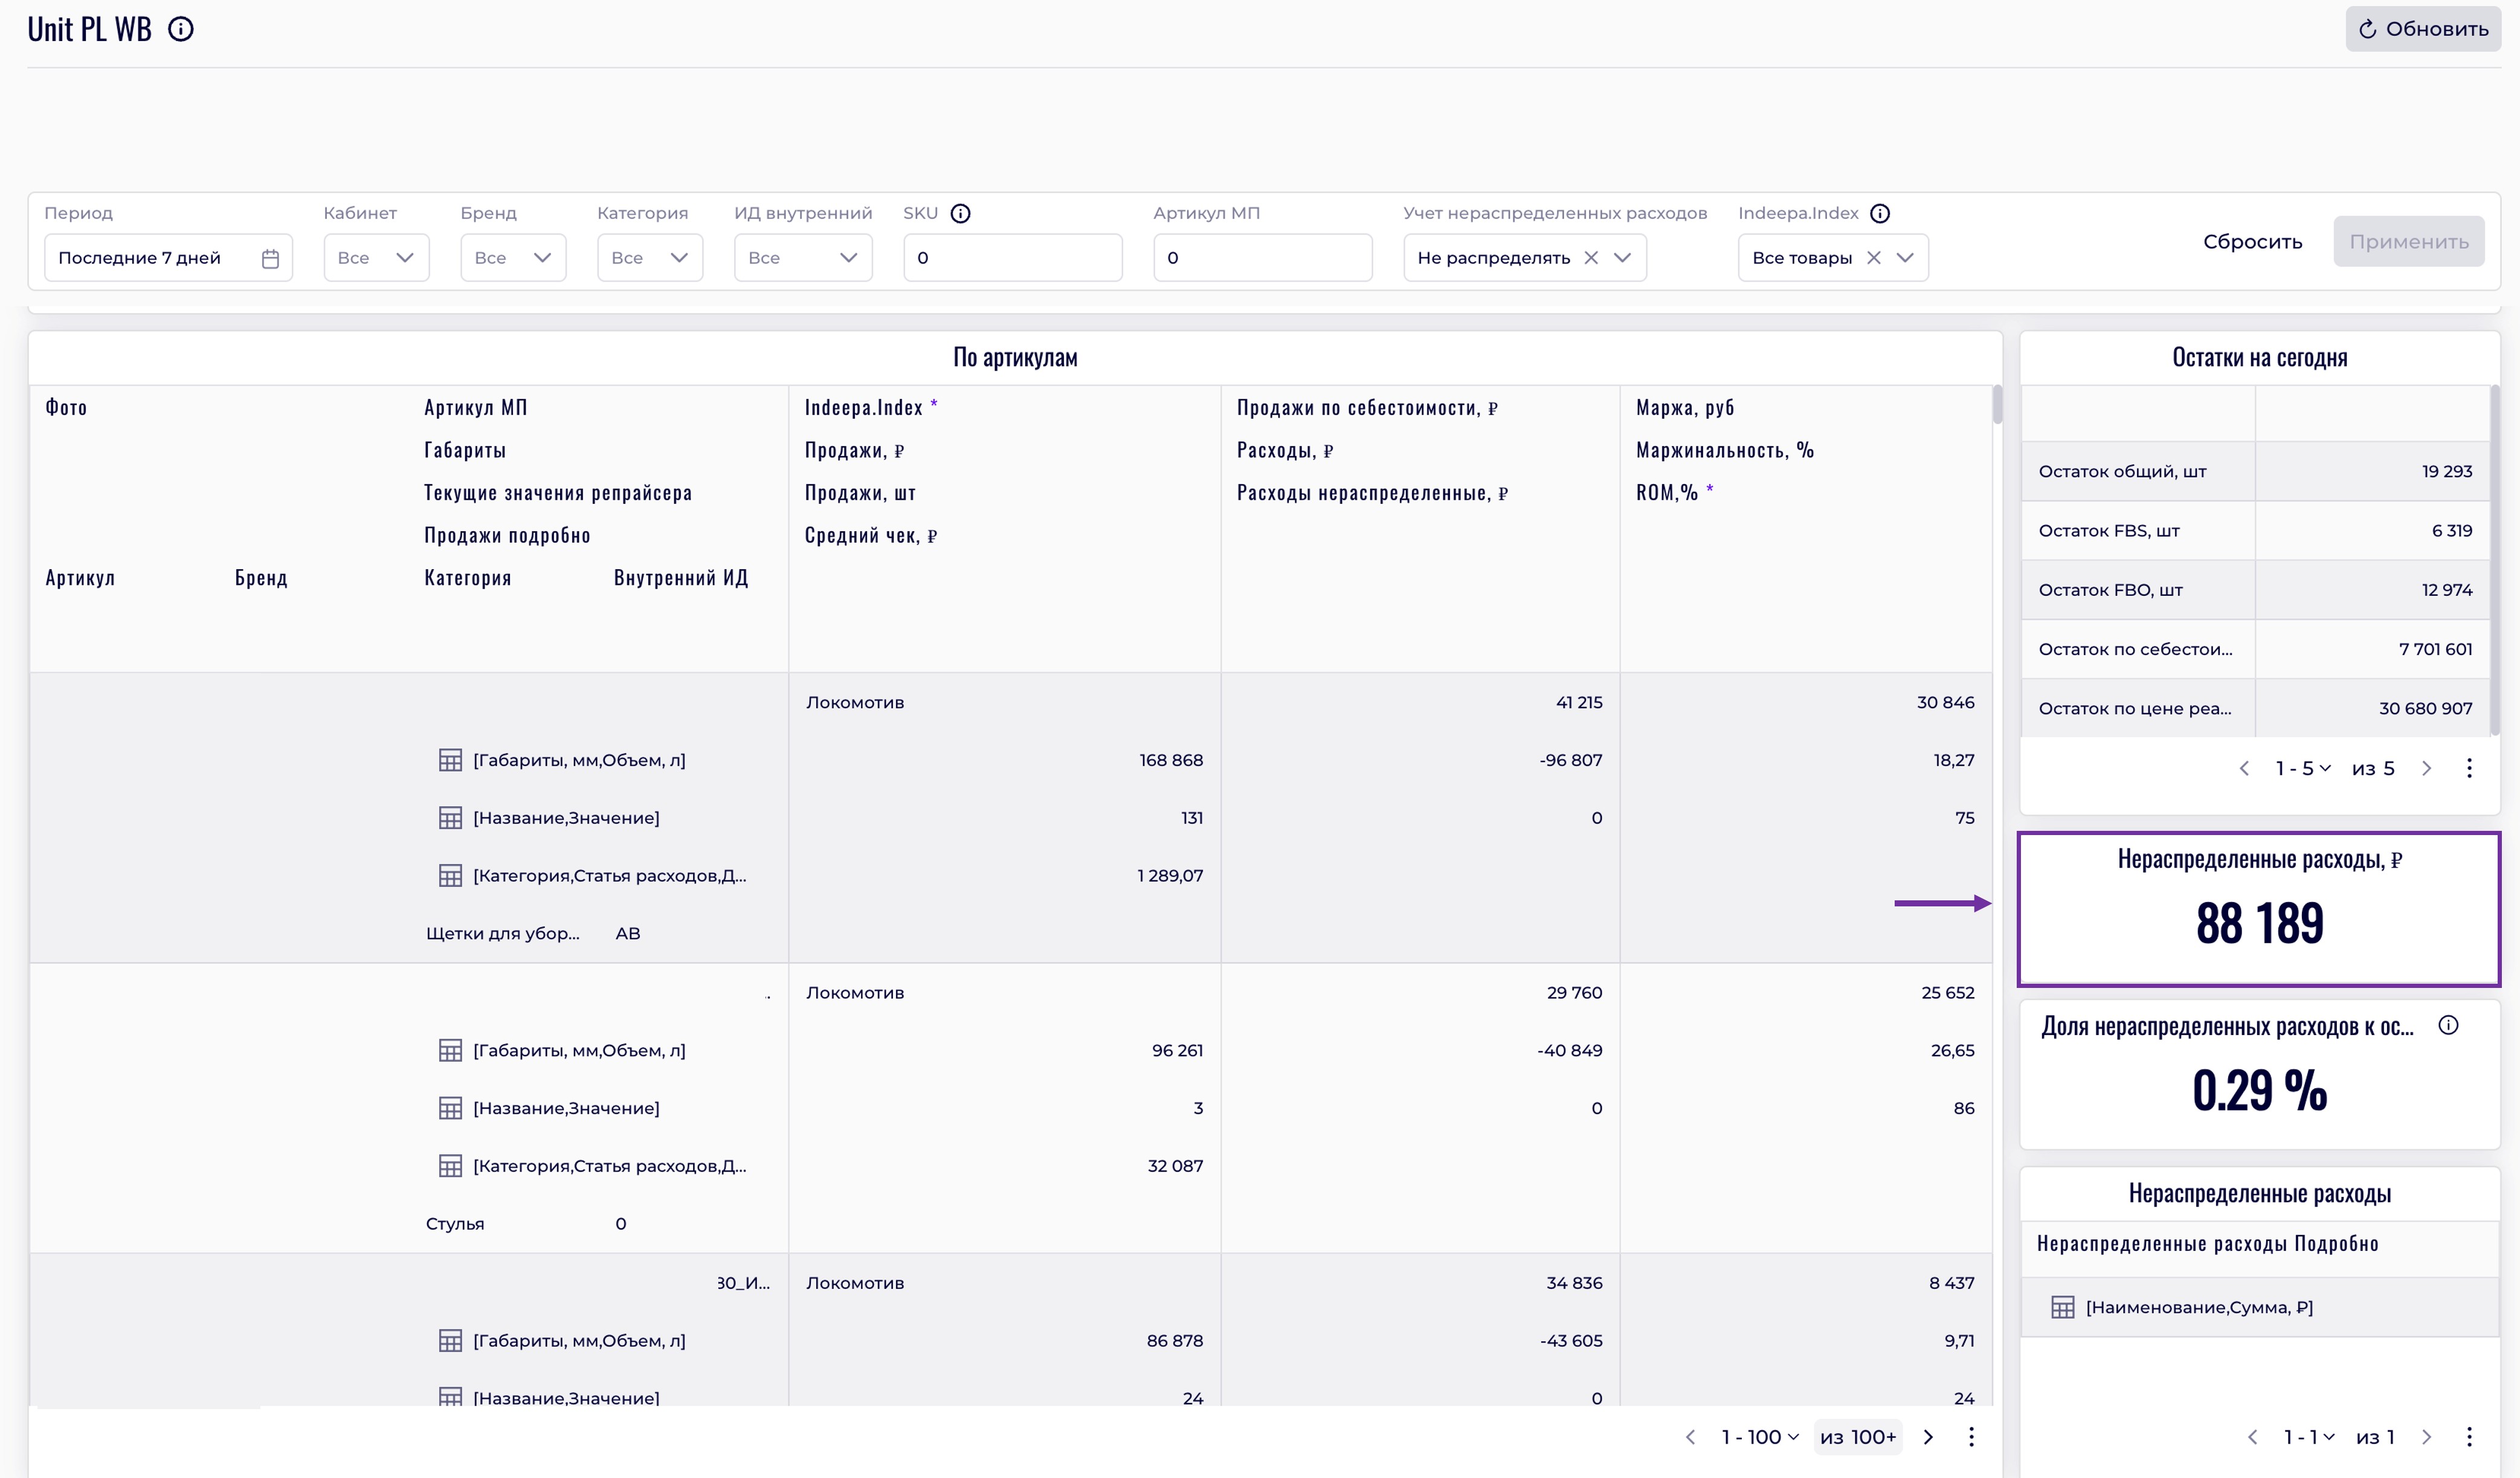Click the SKU info icon
2520x1478 pixels.
point(960,213)
